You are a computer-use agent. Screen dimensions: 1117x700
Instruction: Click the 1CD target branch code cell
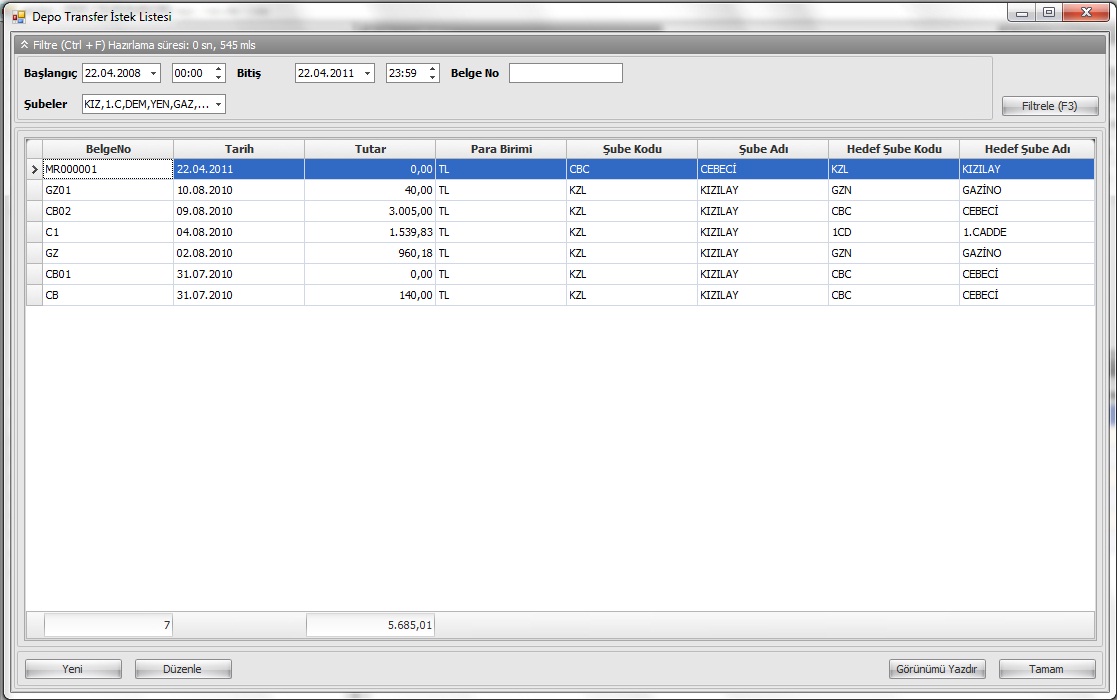(x=895, y=232)
